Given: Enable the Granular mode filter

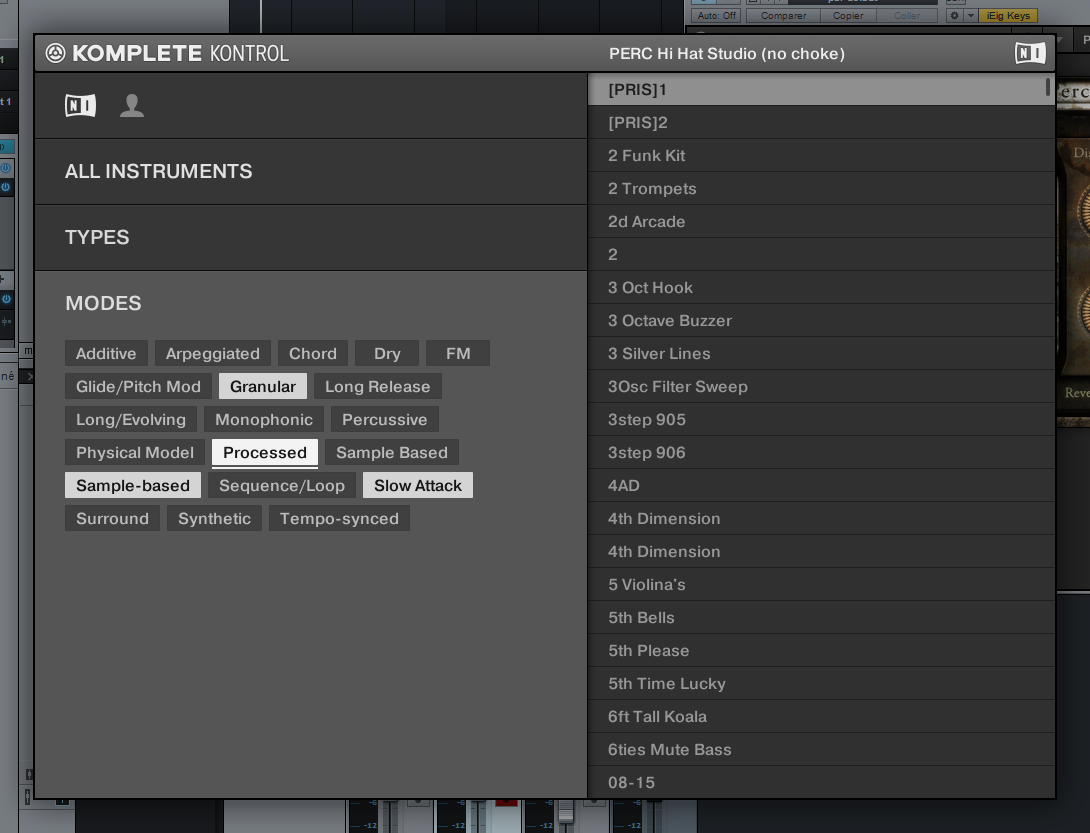Looking at the screenshot, I should (x=262, y=386).
